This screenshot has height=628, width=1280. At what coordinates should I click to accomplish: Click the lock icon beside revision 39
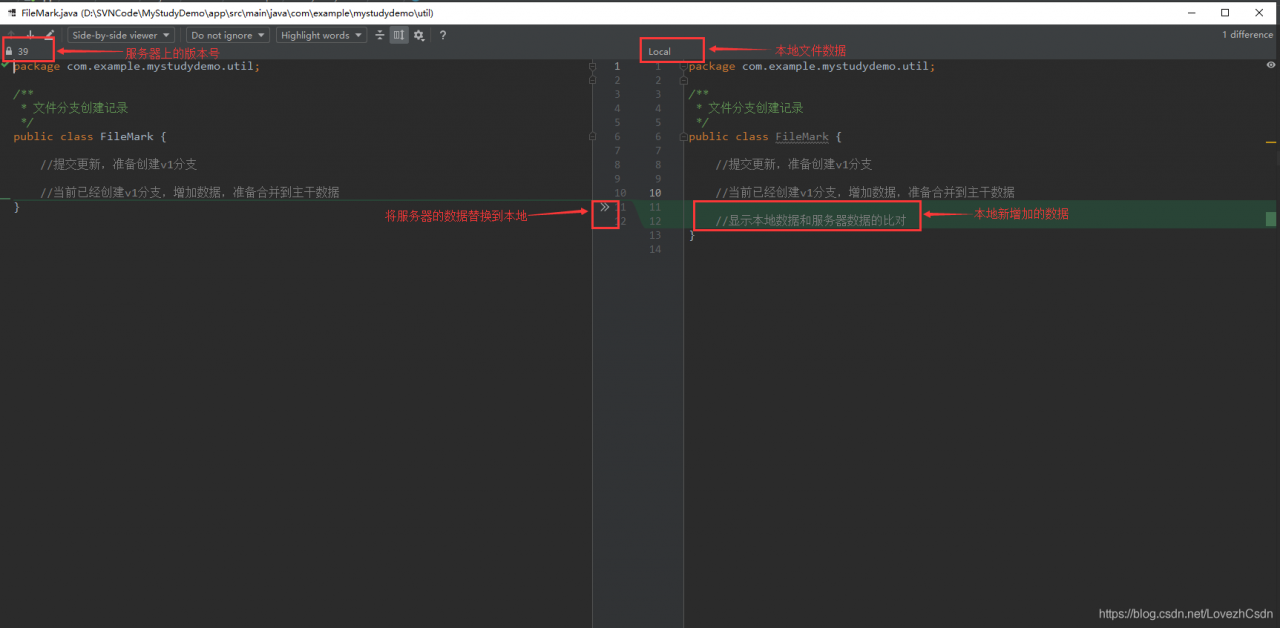pyautogui.click(x=11, y=50)
